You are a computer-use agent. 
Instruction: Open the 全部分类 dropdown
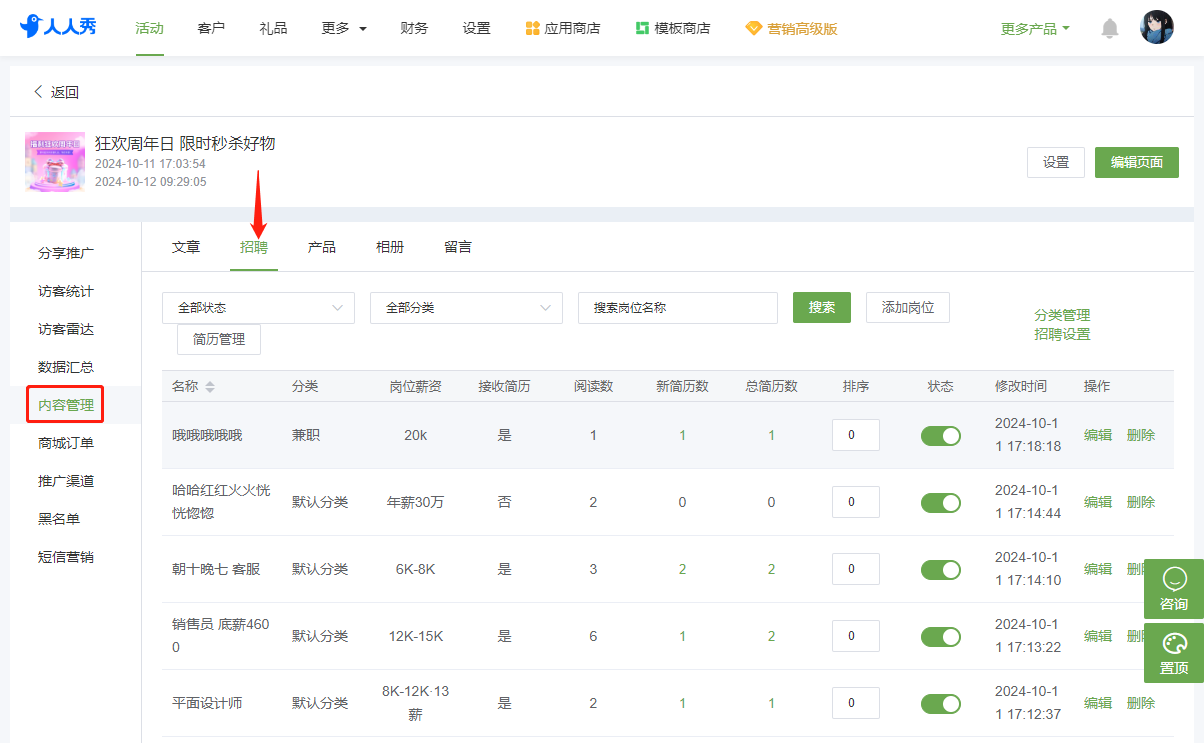coord(466,308)
